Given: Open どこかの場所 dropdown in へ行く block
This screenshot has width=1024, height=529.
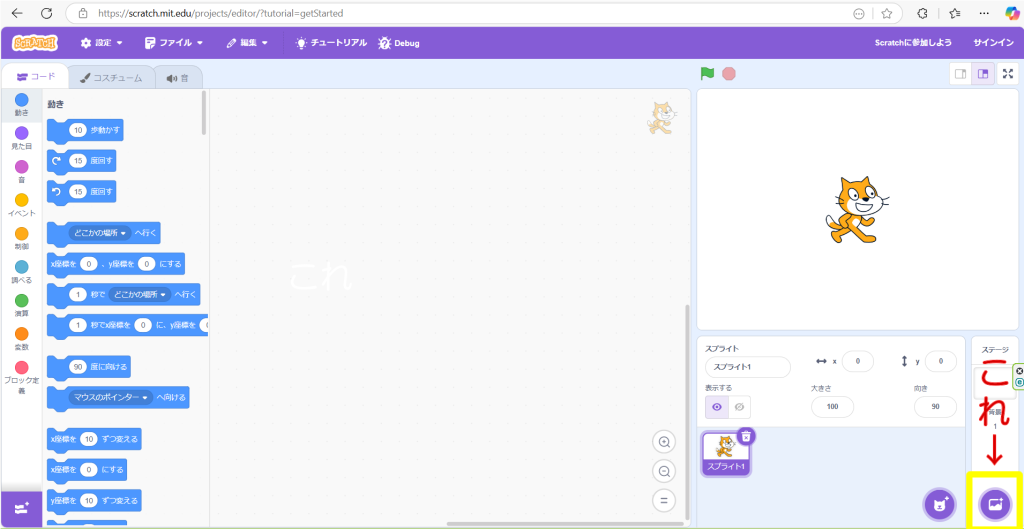Looking at the screenshot, I should tap(99, 233).
